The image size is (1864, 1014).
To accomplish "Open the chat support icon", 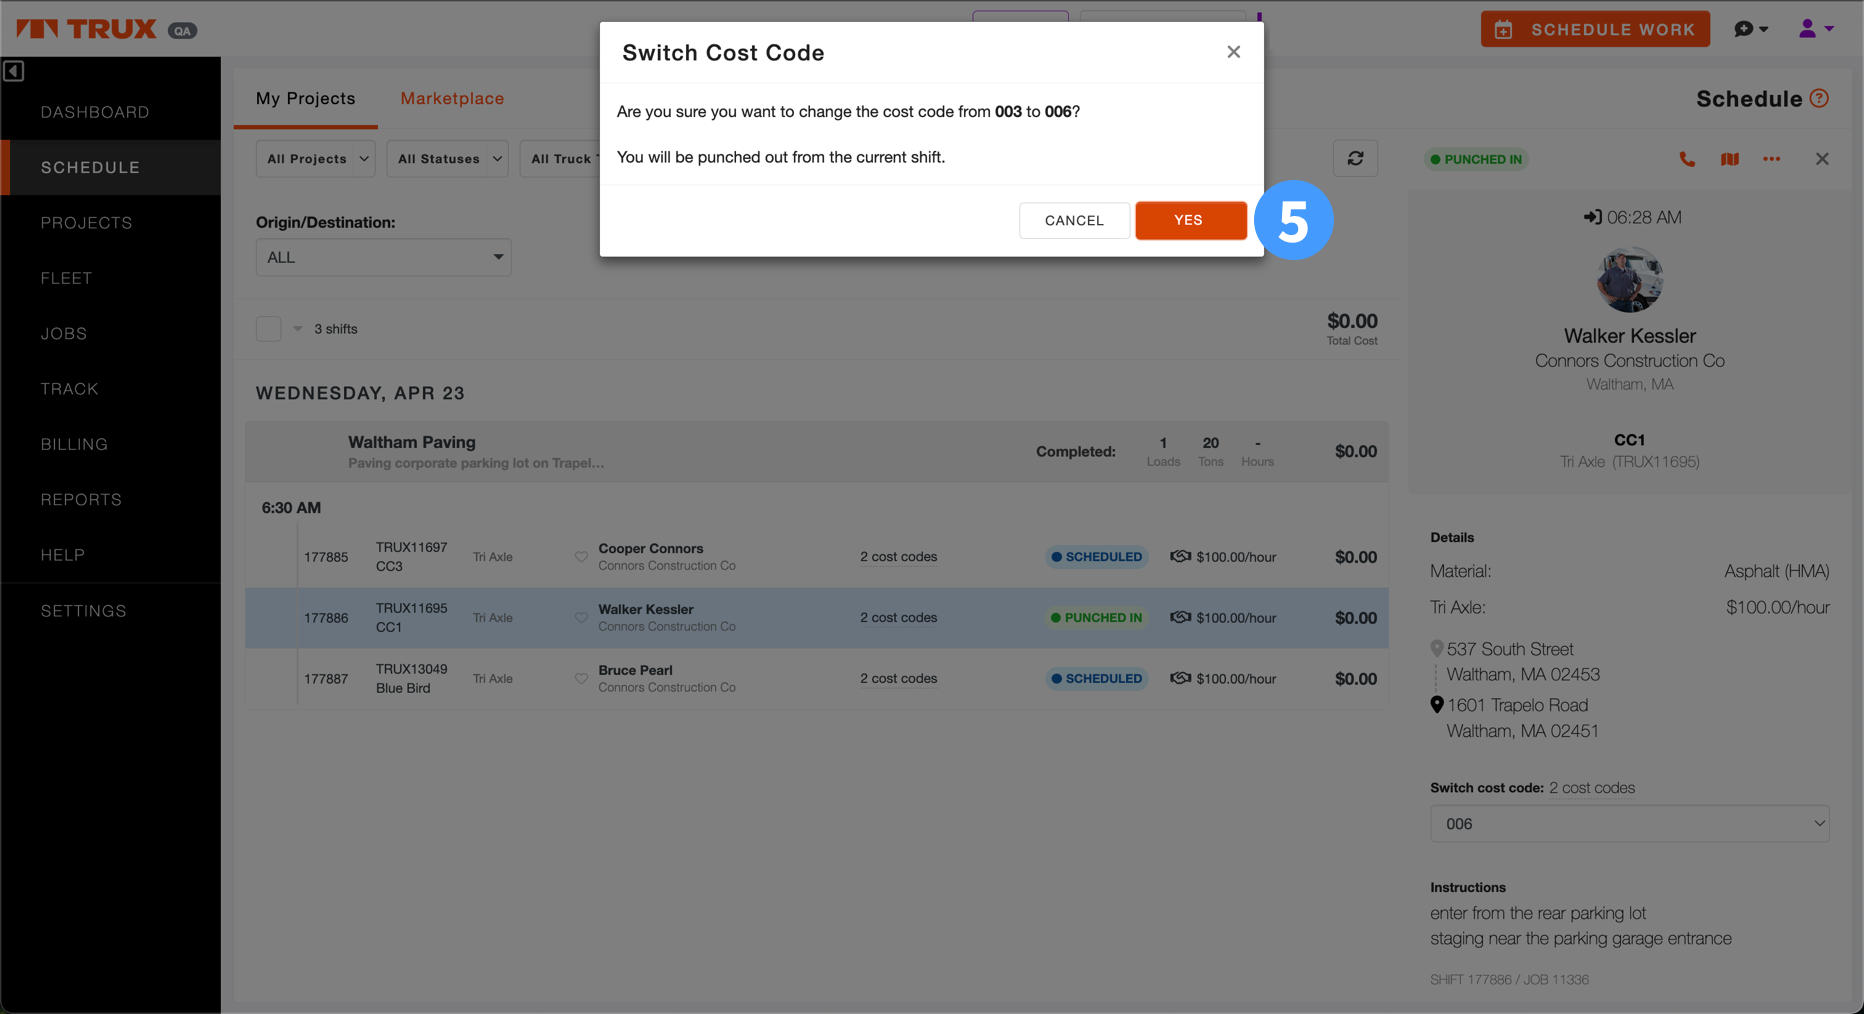I will (x=1750, y=29).
